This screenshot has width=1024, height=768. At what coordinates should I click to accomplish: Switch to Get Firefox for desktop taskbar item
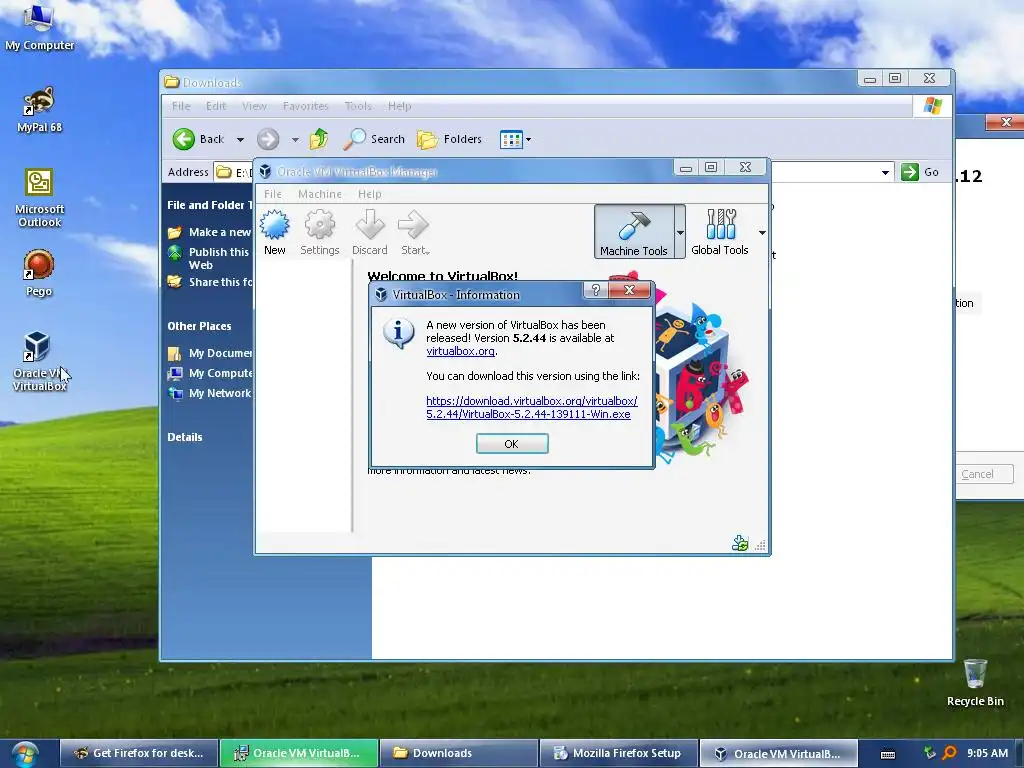138,753
